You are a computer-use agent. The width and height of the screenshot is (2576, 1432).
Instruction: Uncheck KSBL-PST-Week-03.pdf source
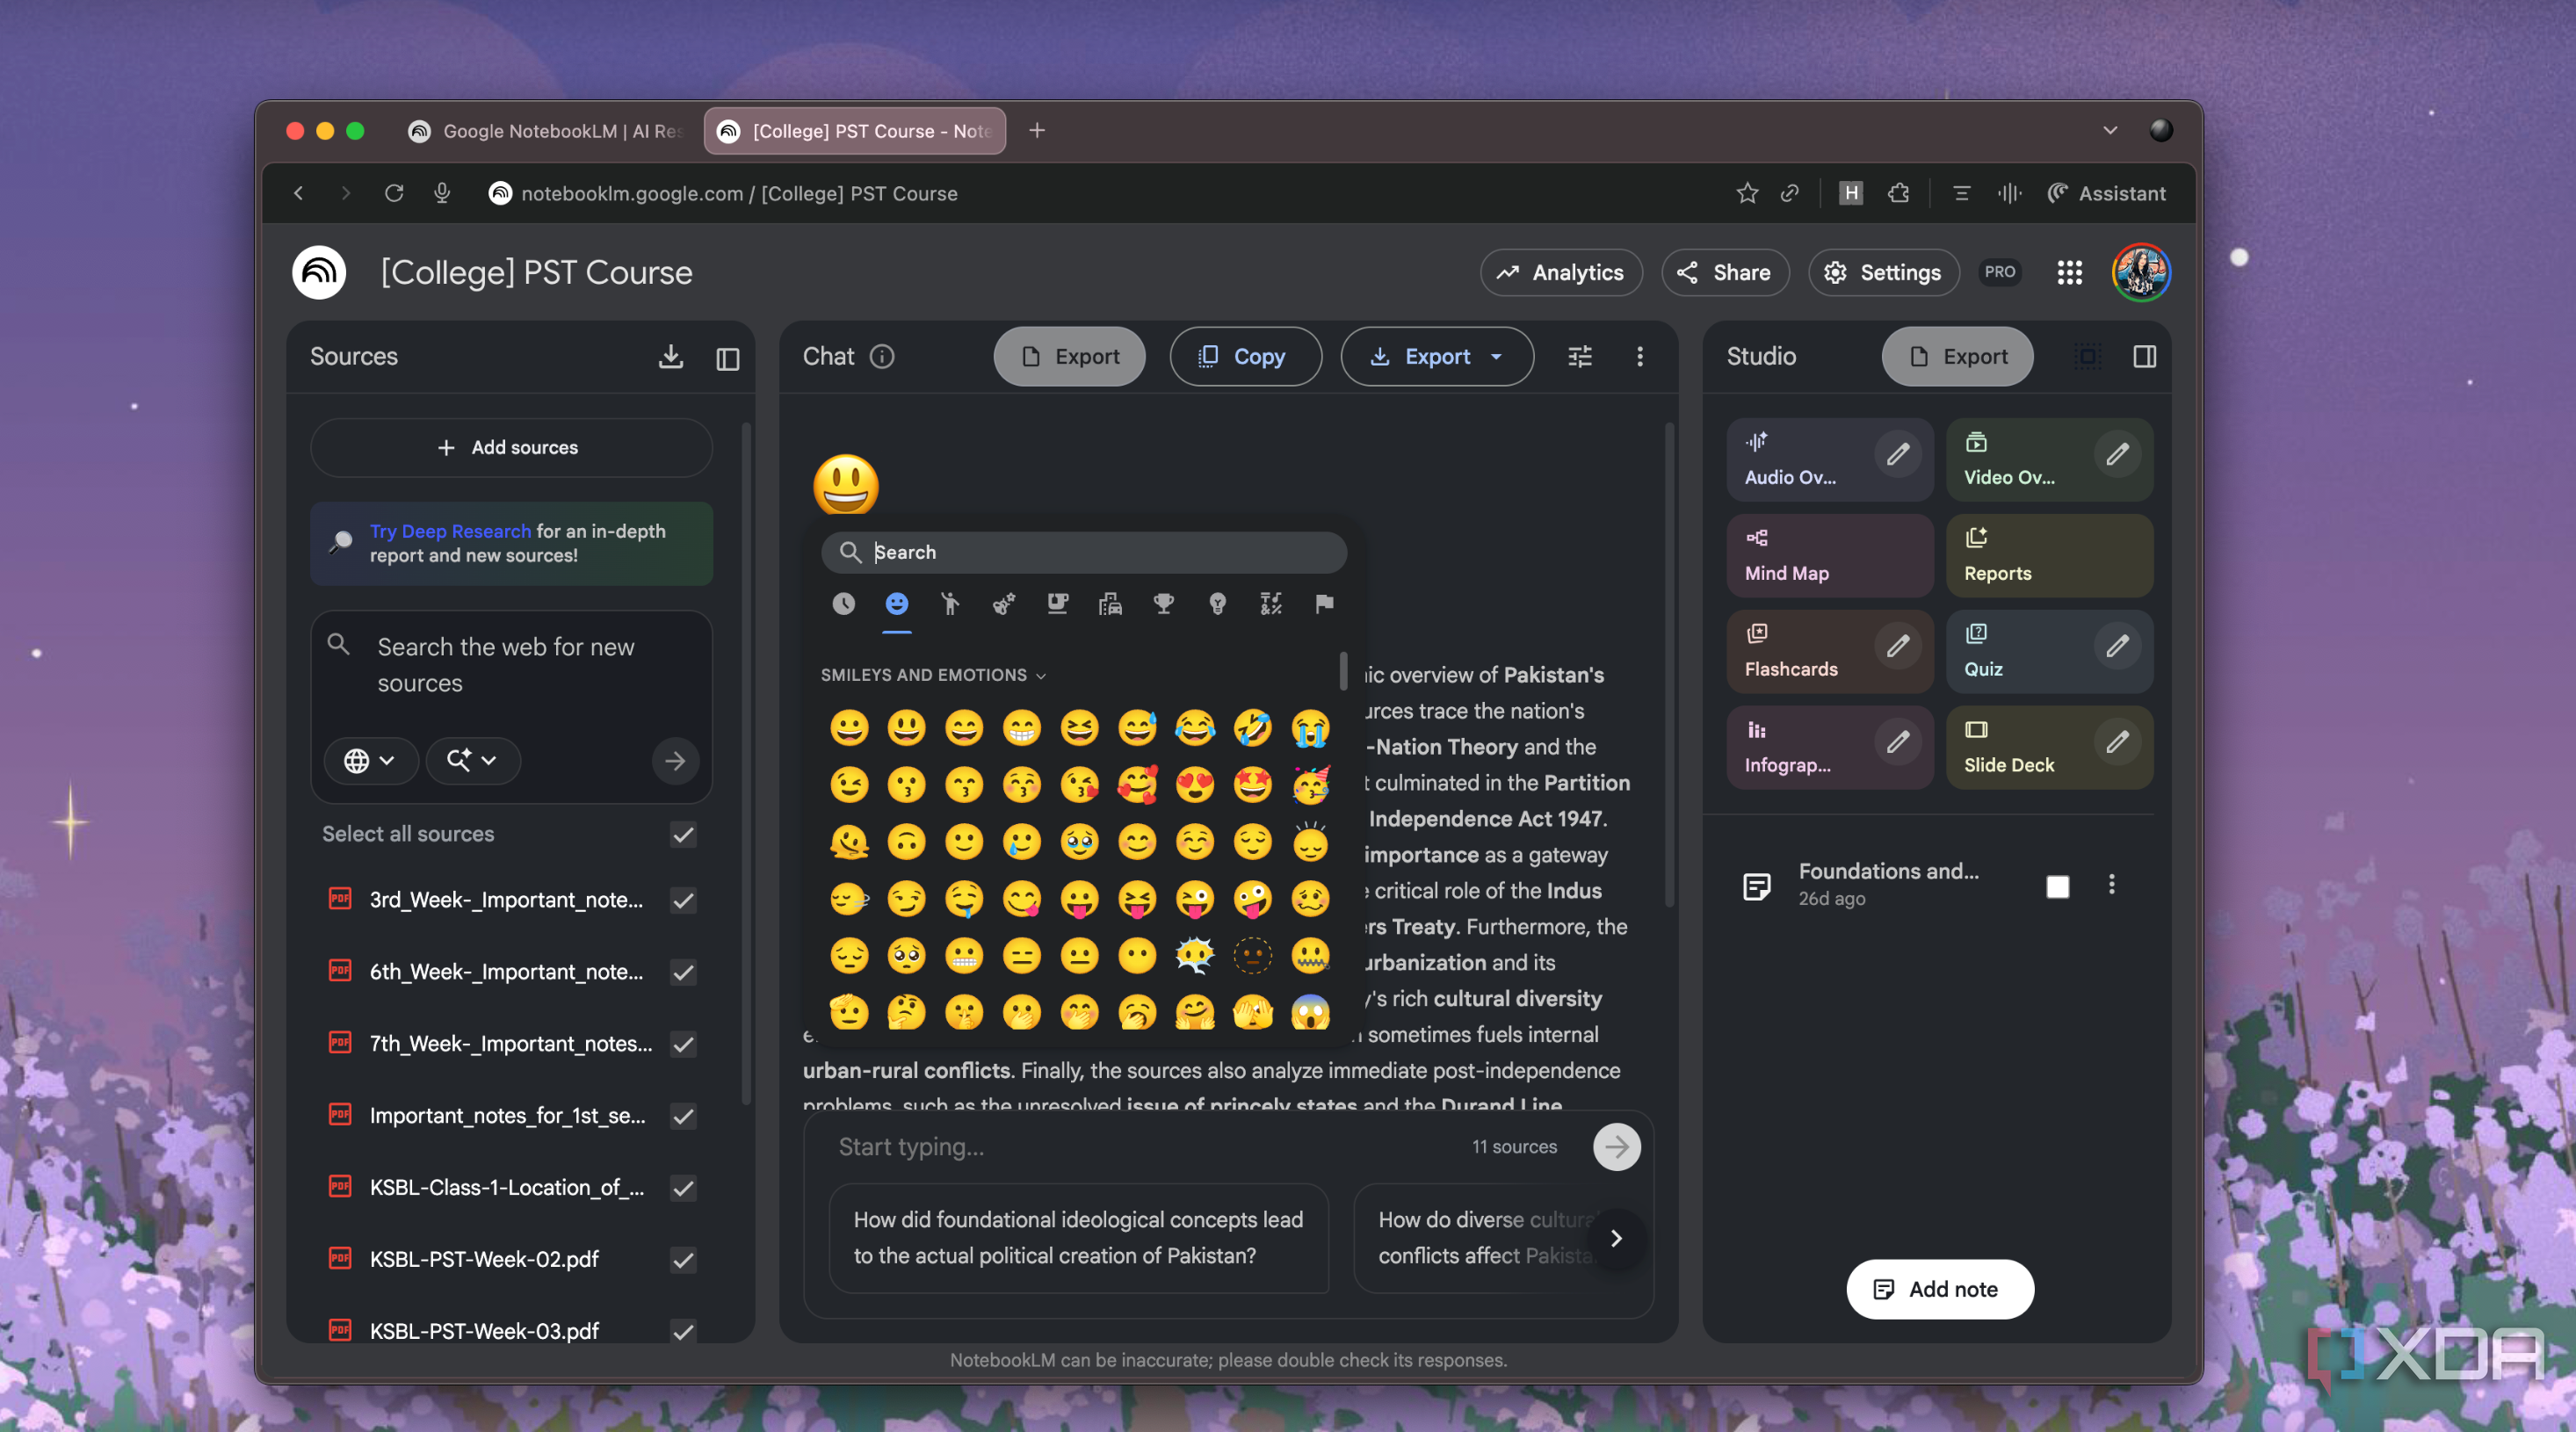684,1332
